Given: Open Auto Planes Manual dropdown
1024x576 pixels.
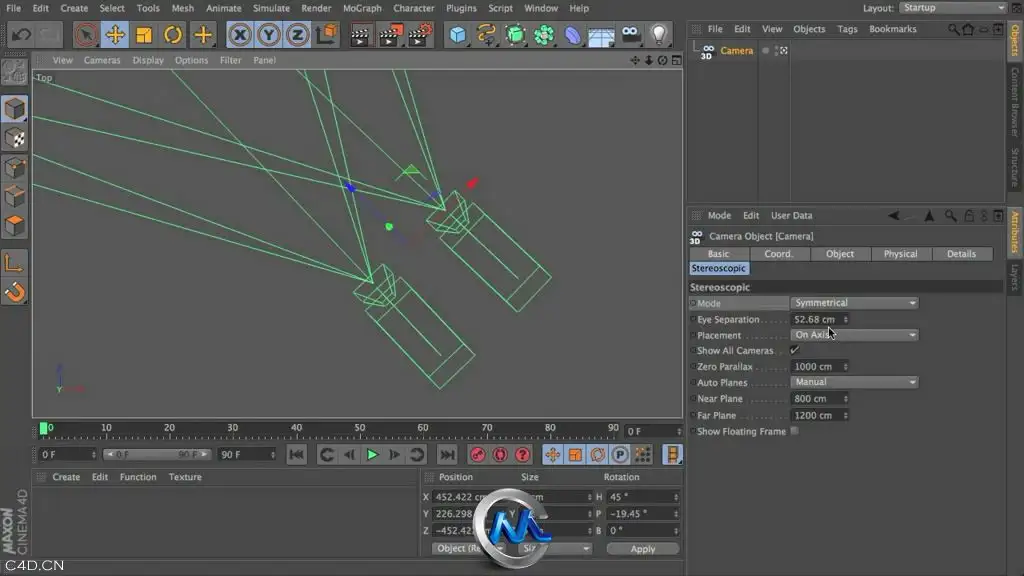Looking at the screenshot, I should pyautogui.click(x=854, y=382).
